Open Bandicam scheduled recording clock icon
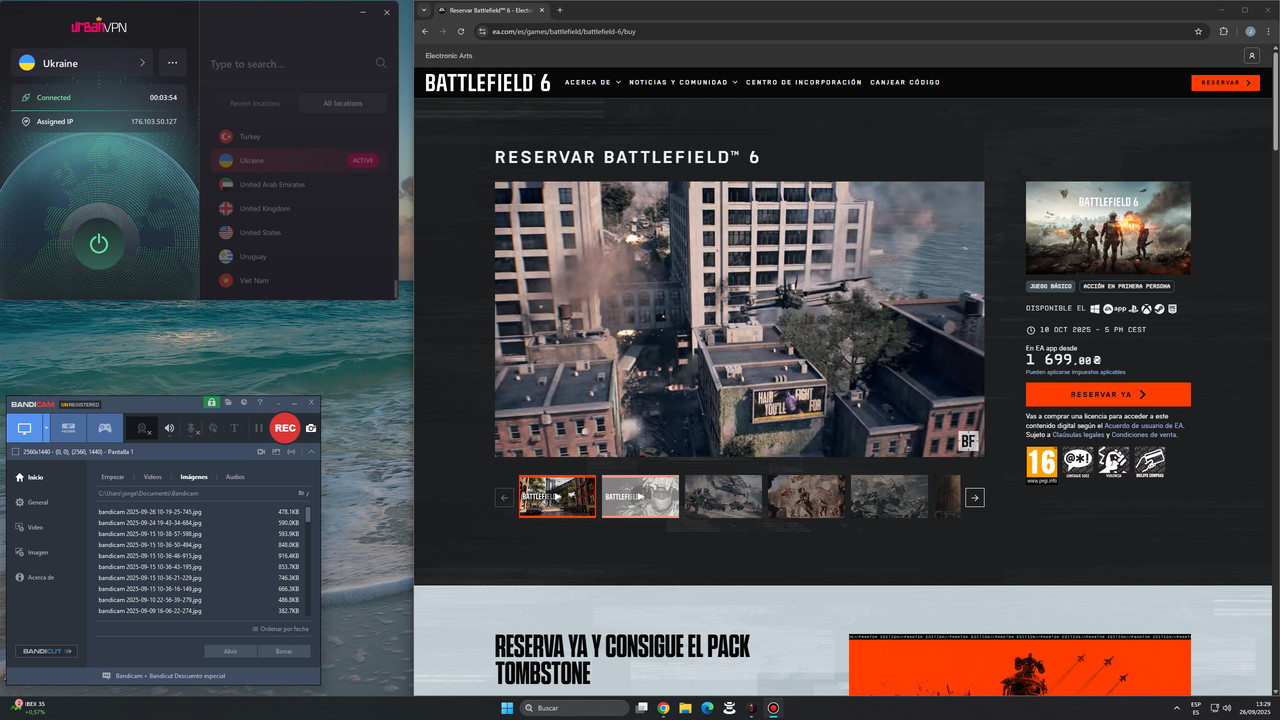This screenshot has height=720, width=1280. pos(243,402)
